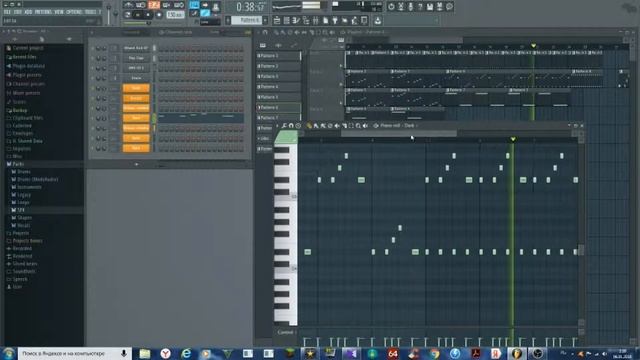Open the EDIT menu
The width and height of the screenshot is (640, 360).
click(x=18, y=12)
